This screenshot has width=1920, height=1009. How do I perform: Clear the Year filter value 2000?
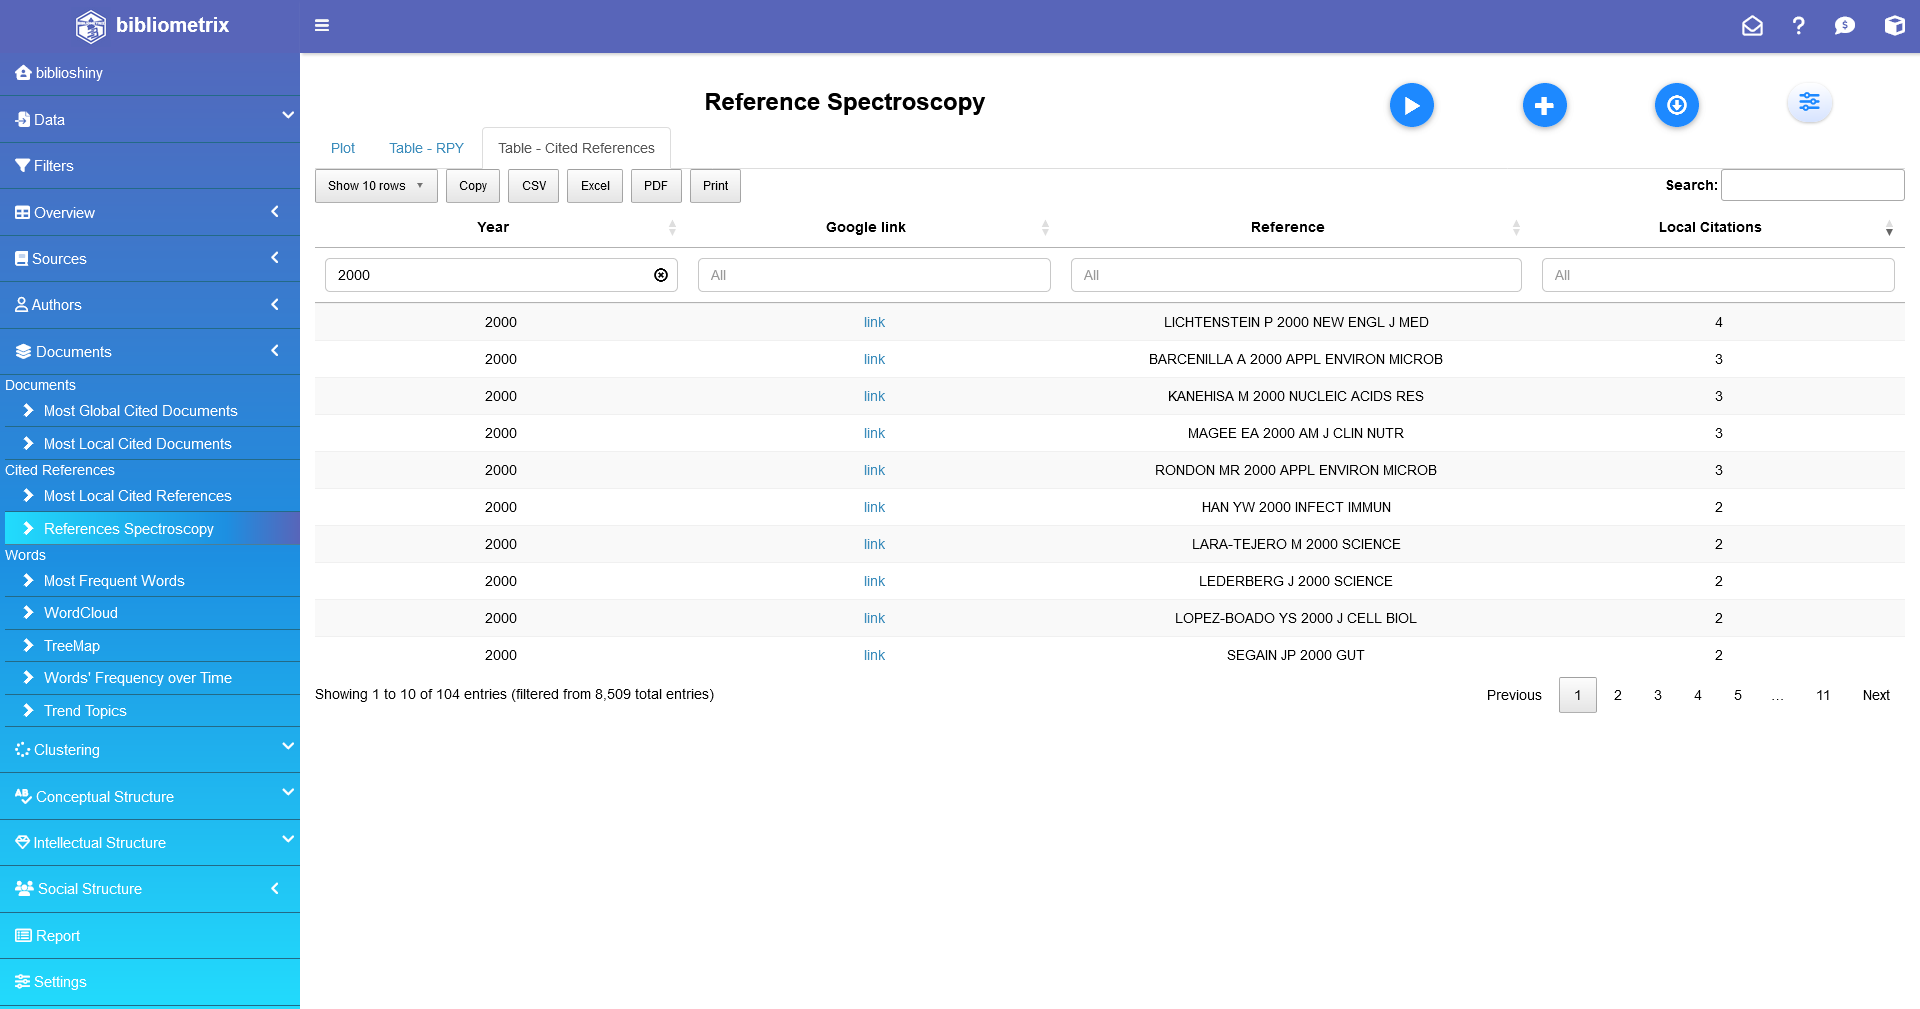(661, 275)
